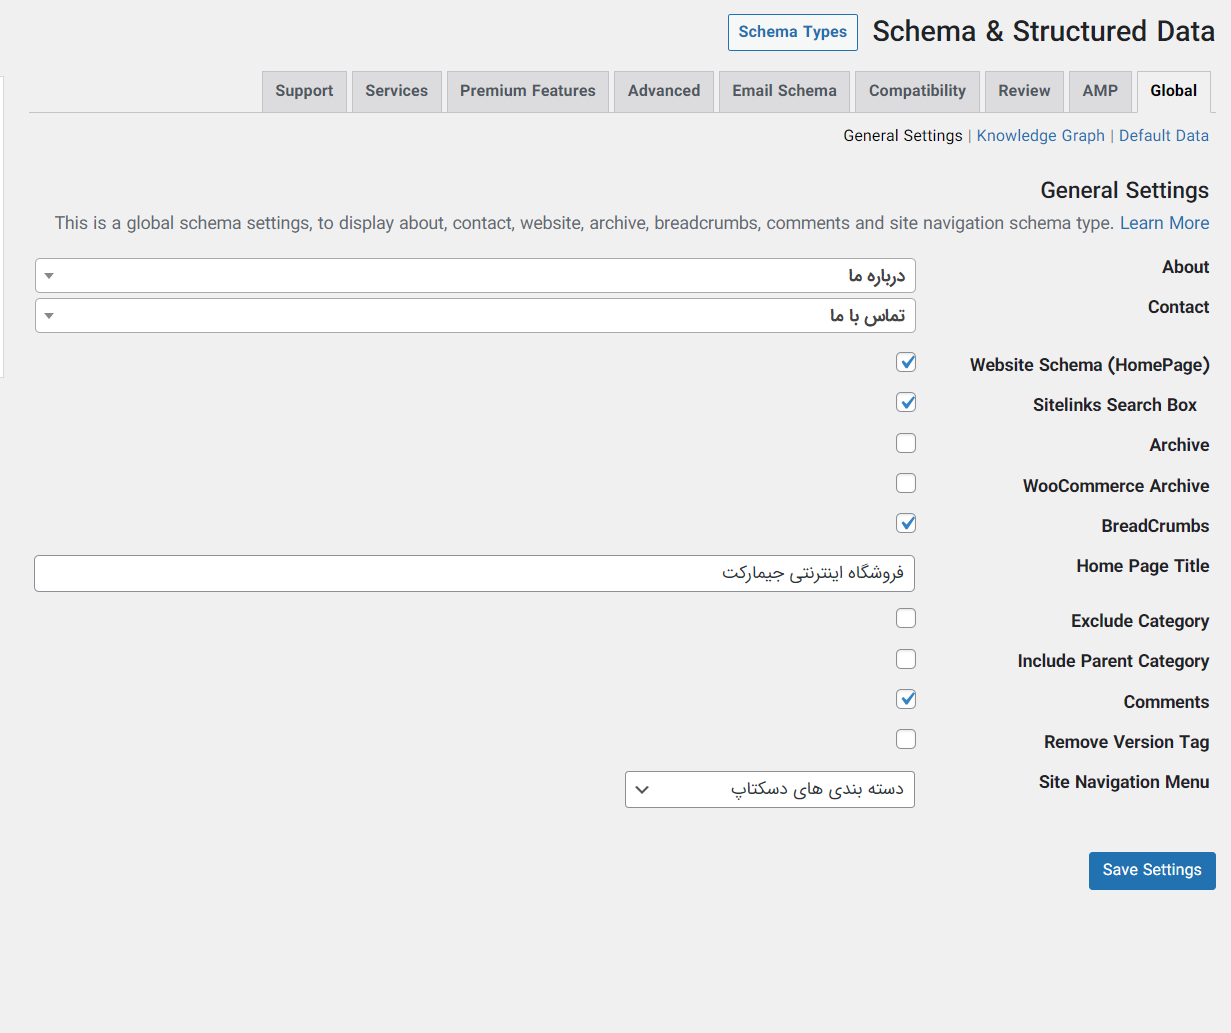Open Default Data settings link
This screenshot has height=1033, width=1231.
(x=1163, y=136)
